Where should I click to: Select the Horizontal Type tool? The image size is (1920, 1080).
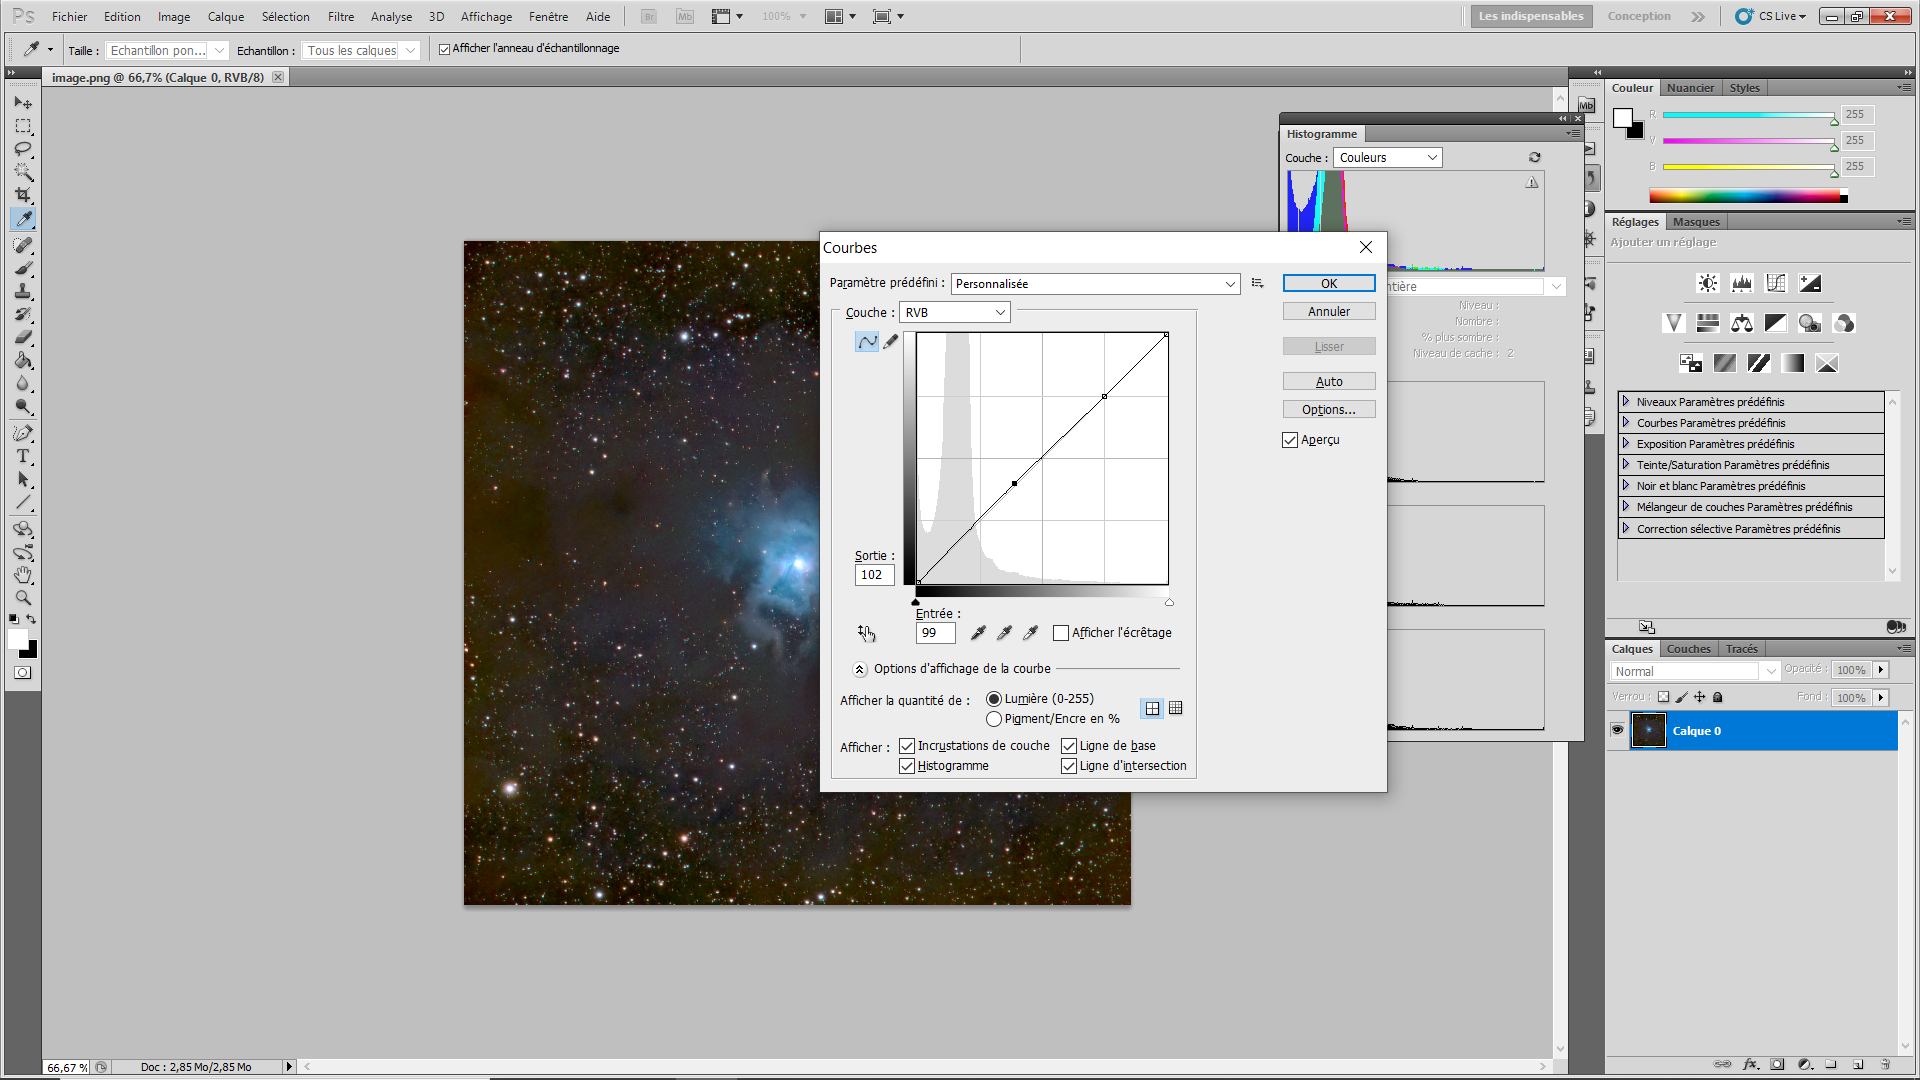click(23, 456)
